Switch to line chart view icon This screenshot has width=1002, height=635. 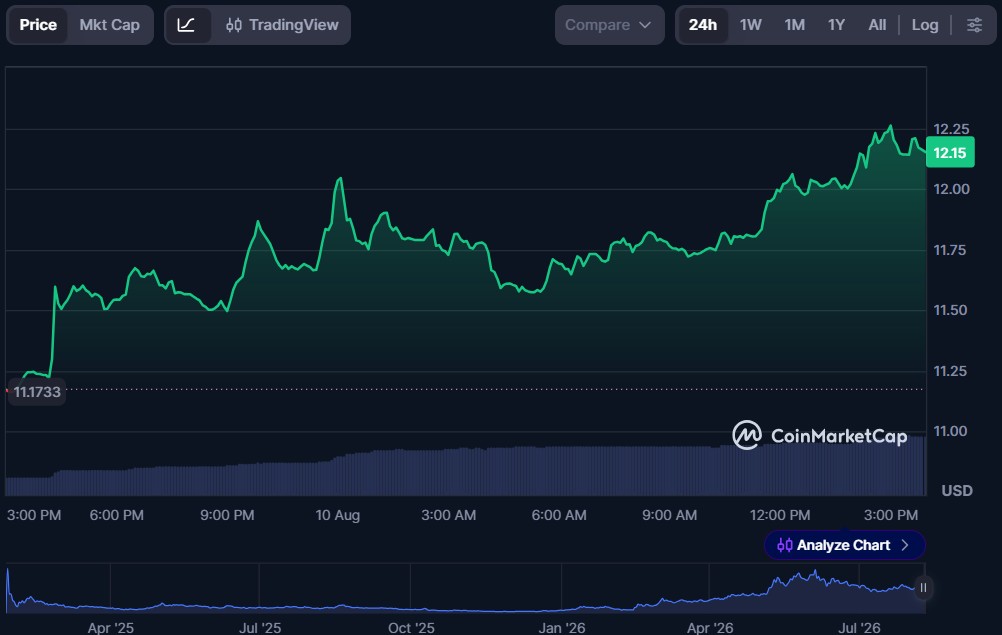(x=187, y=25)
